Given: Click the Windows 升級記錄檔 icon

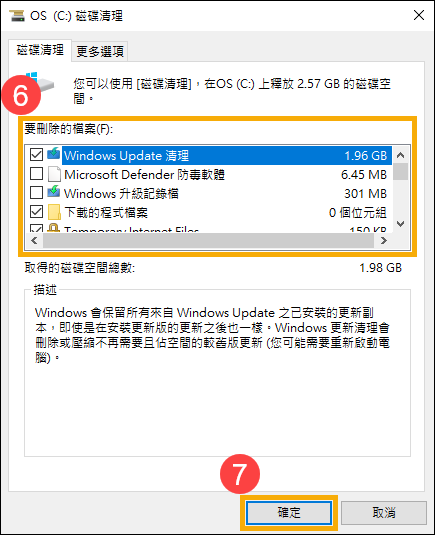Looking at the screenshot, I should point(54,192).
